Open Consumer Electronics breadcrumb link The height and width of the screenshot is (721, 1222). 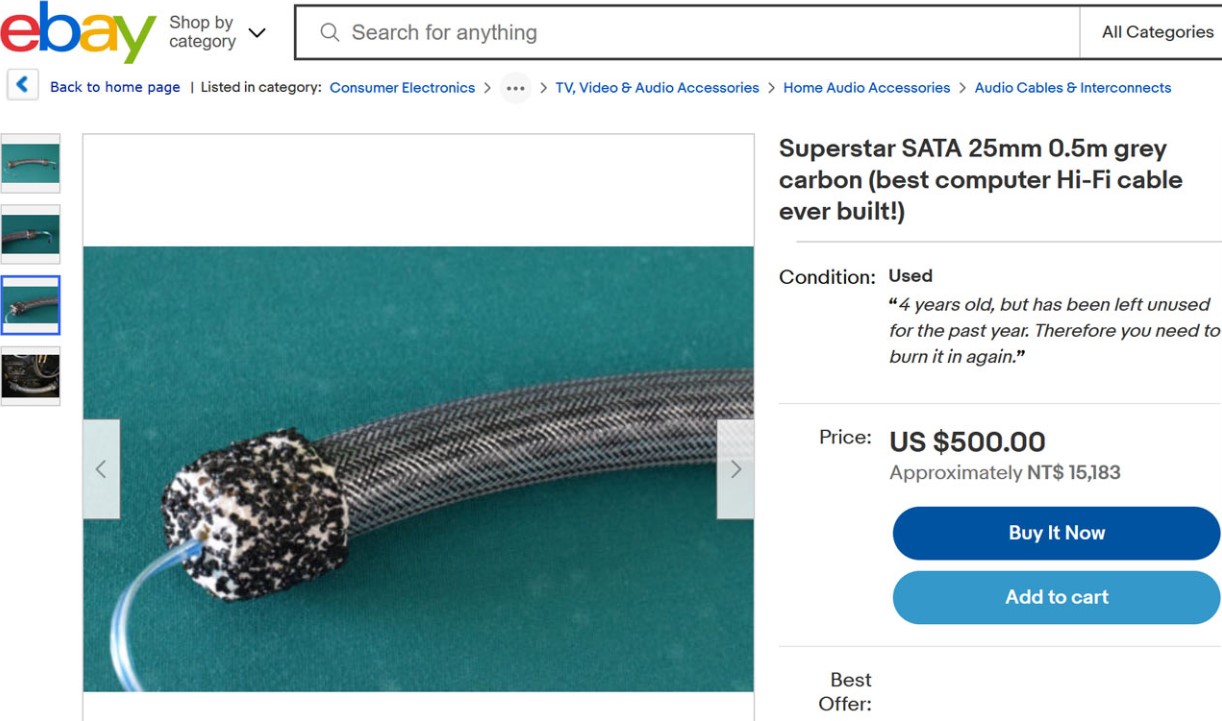pyautogui.click(x=402, y=88)
